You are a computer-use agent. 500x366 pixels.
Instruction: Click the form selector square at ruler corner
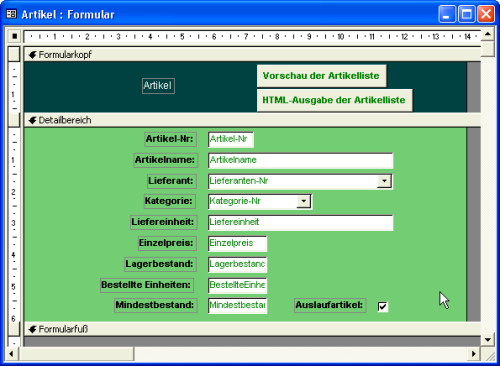[14, 36]
